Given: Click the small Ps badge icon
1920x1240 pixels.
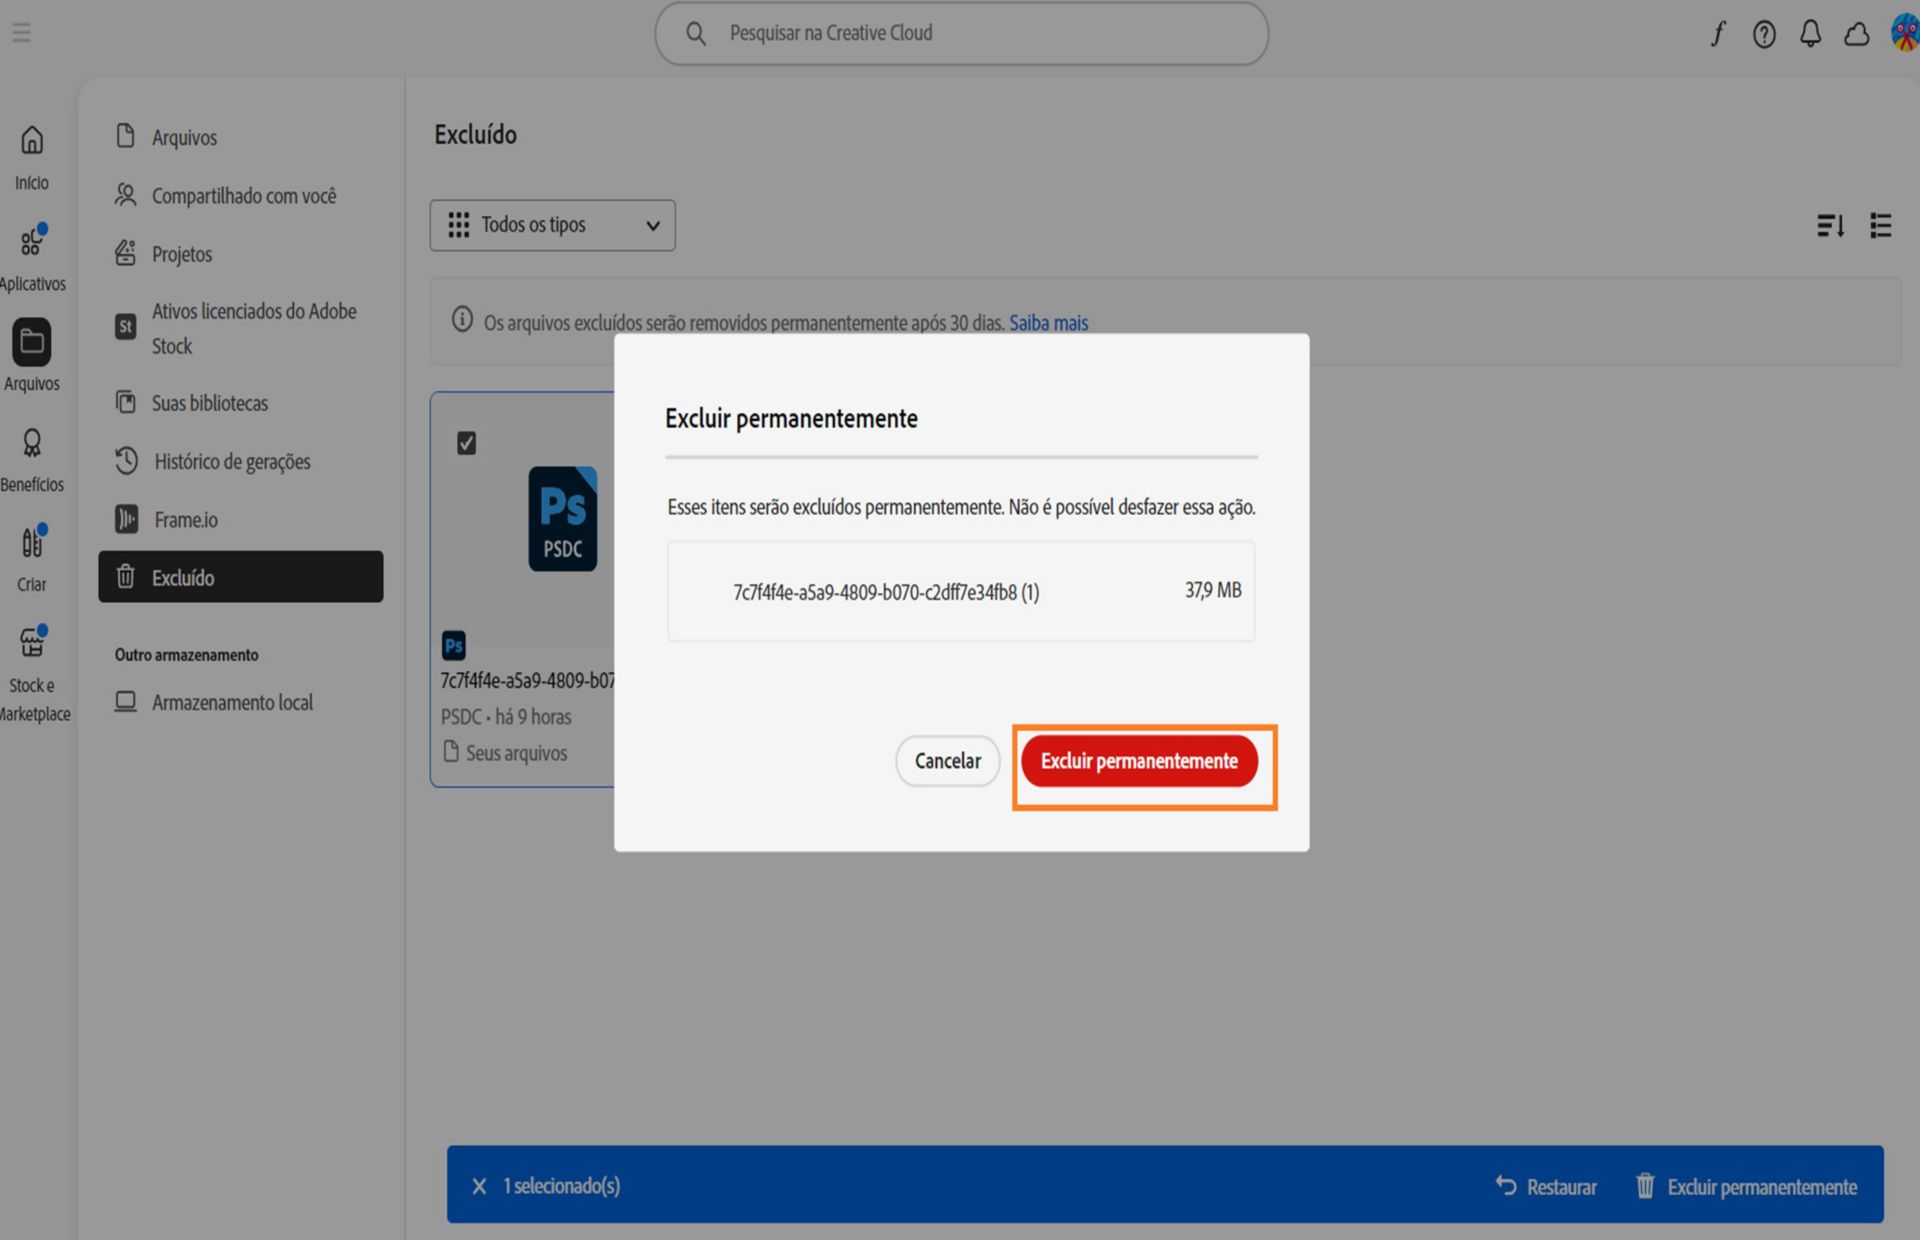Looking at the screenshot, I should (454, 645).
